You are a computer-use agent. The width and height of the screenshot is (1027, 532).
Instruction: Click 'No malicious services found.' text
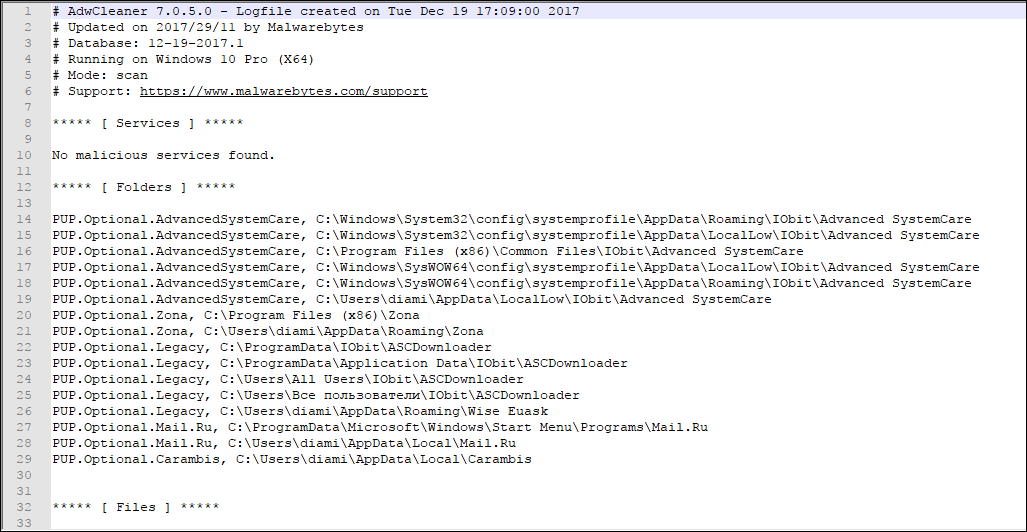tap(164, 155)
